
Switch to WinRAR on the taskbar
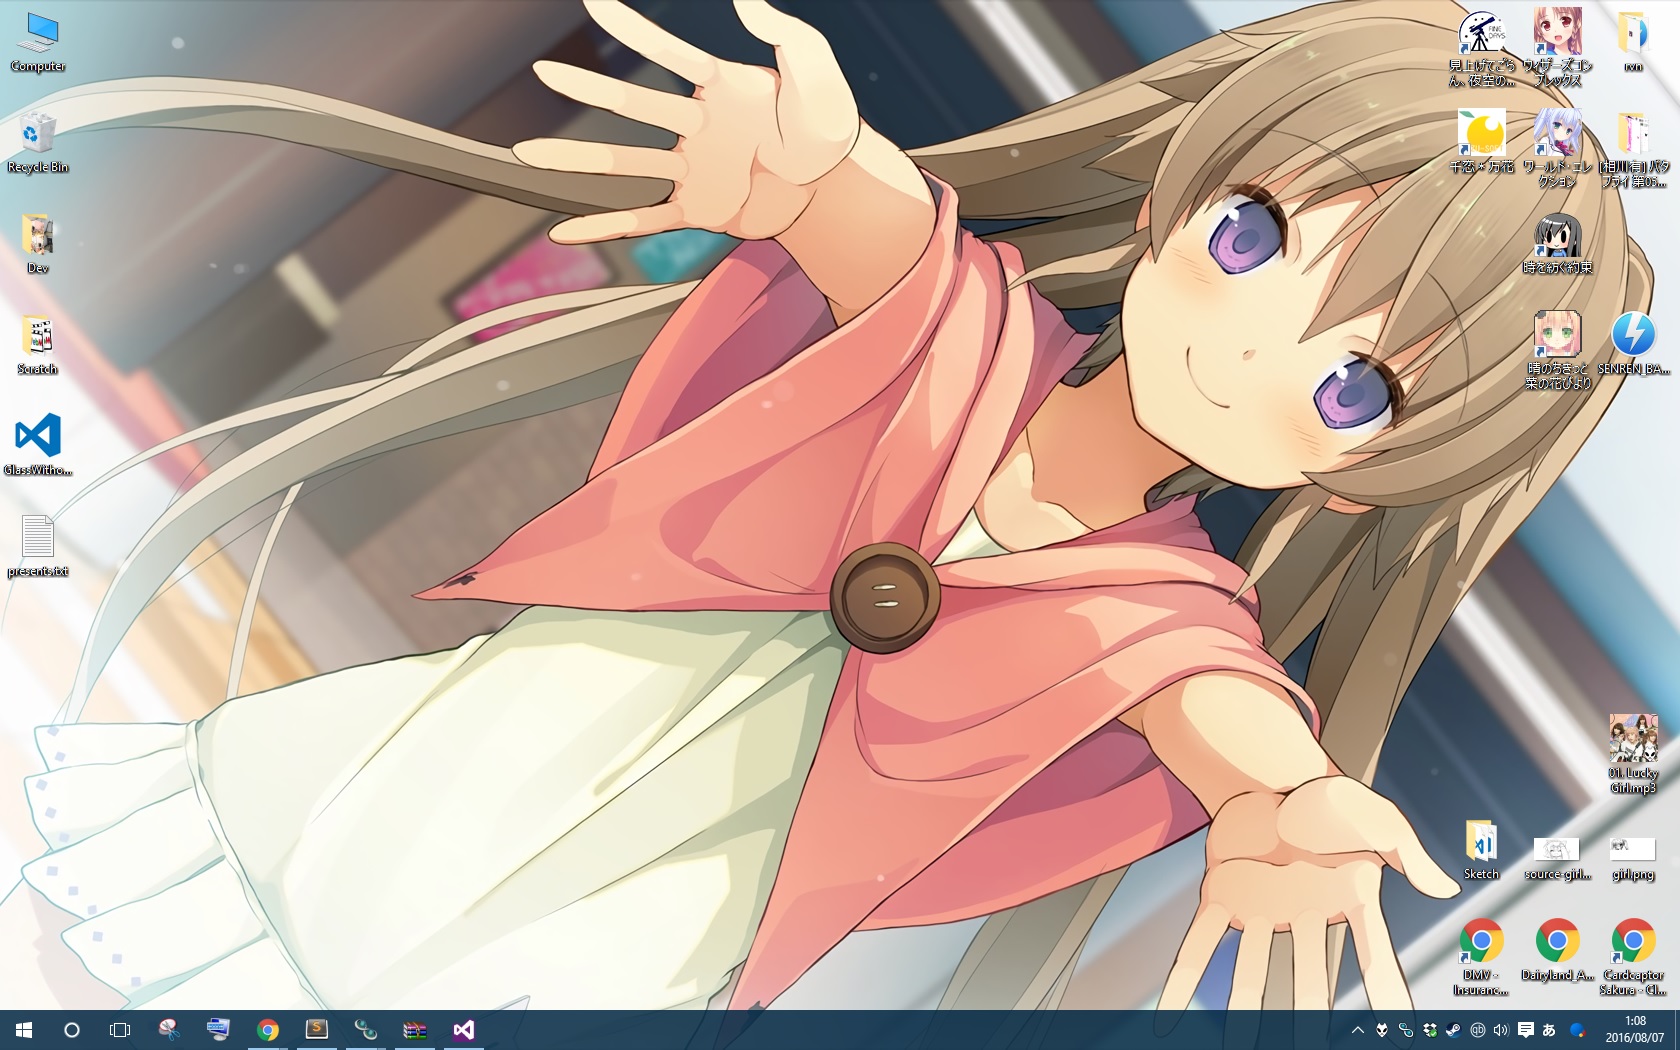pos(414,1030)
